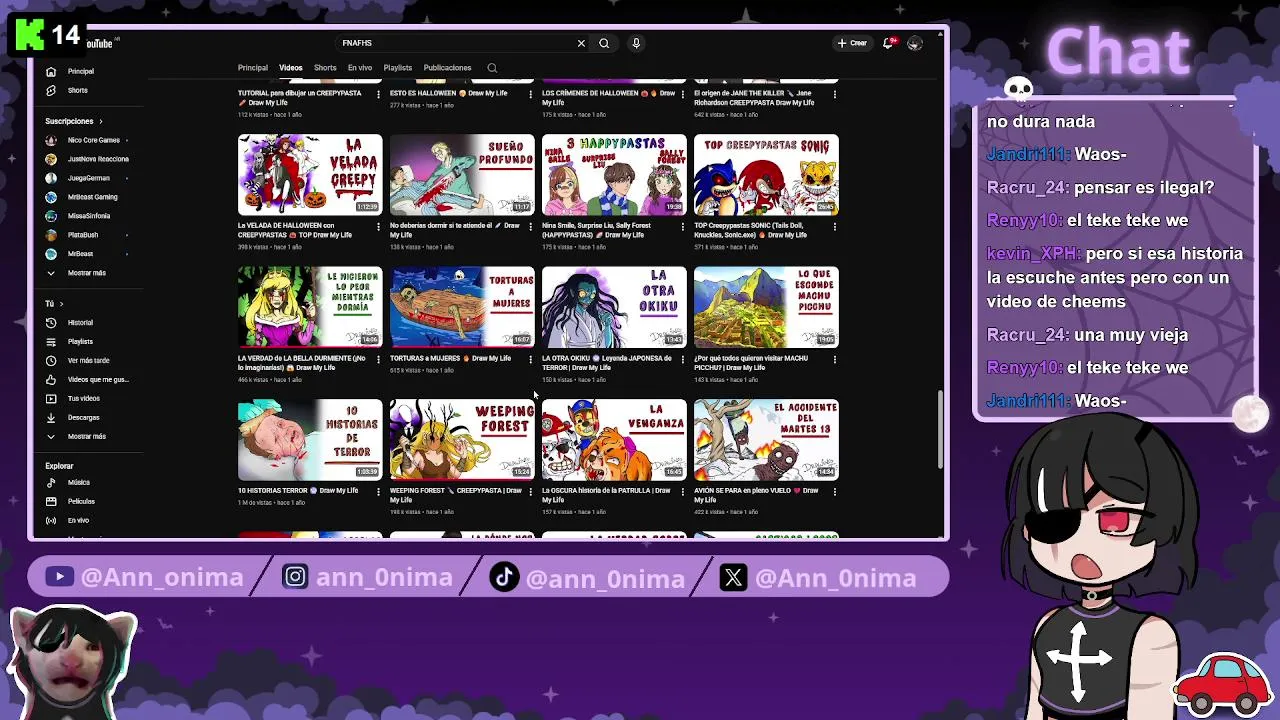Play El Accidente del Martes 13 thumbnail
The width and height of the screenshot is (1280, 720).
(x=766, y=440)
